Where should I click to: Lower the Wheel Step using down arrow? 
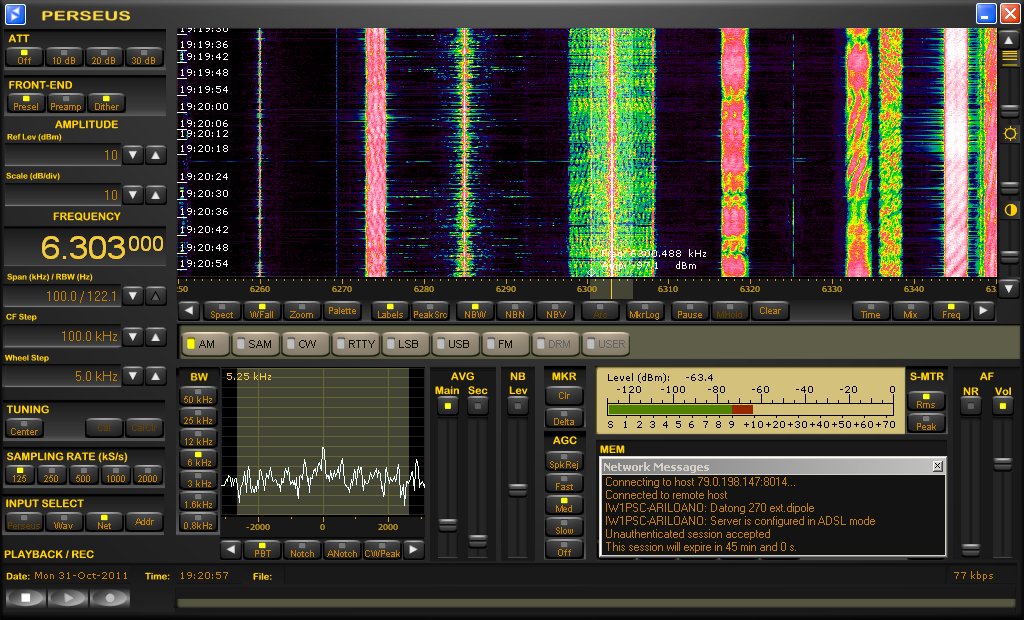coord(133,376)
